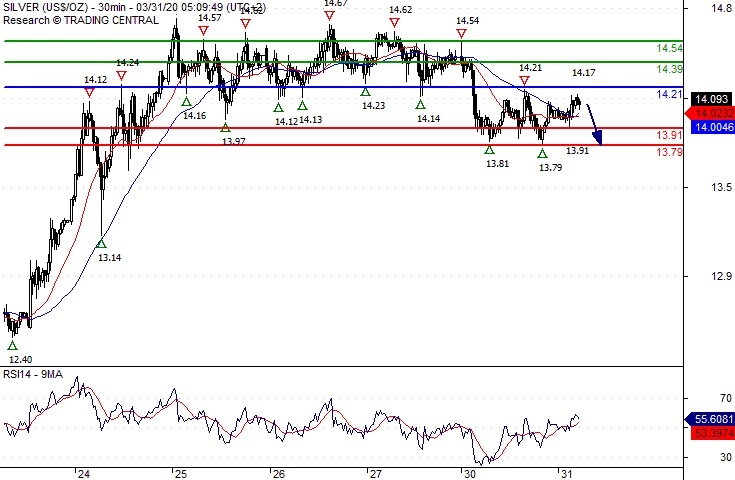Screen dimensions: 735x480
Task: Select the green triangle marker above 13.97
Action: pos(225,127)
